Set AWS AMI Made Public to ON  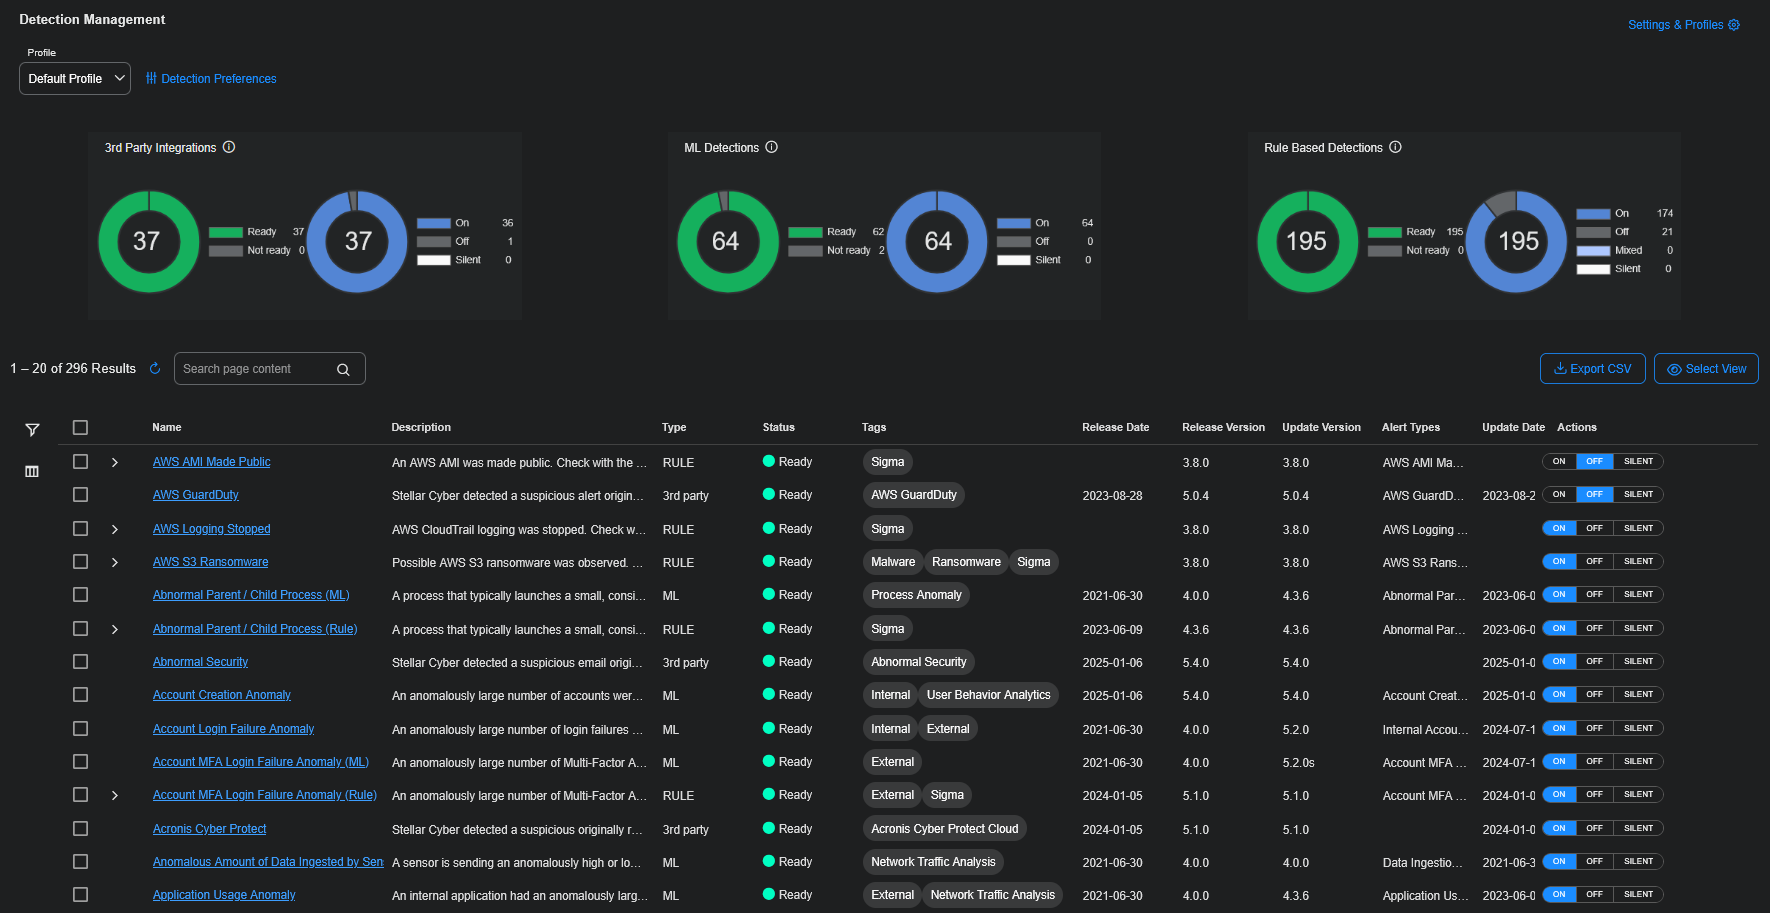(x=1559, y=462)
